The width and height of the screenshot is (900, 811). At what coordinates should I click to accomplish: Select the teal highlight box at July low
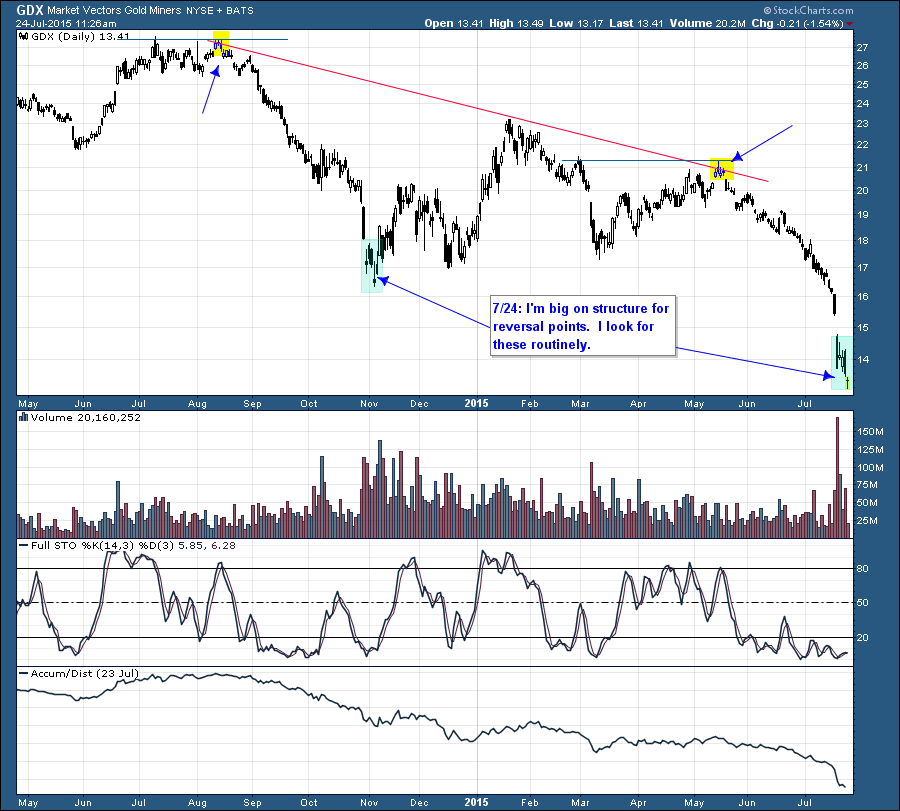tap(842, 363)
